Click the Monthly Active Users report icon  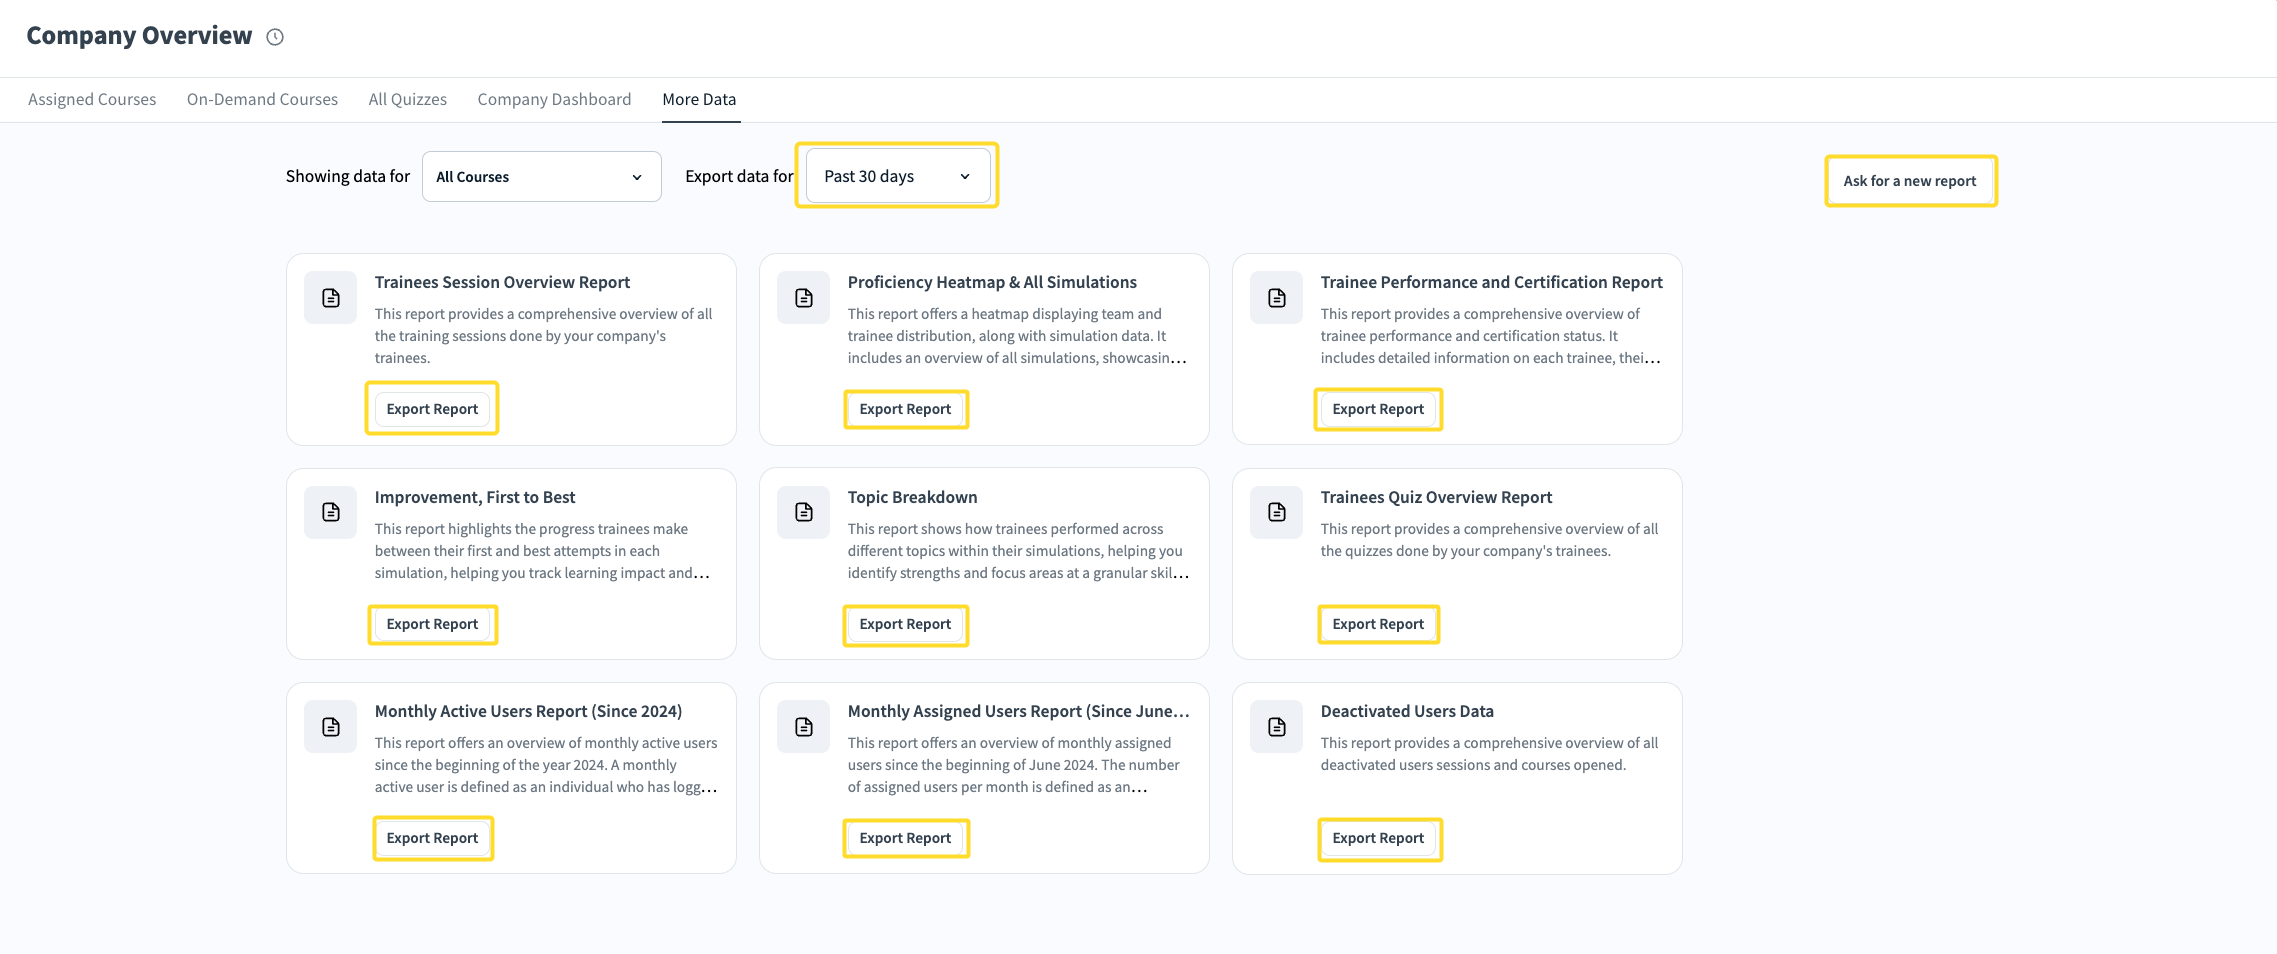[331, 727]
